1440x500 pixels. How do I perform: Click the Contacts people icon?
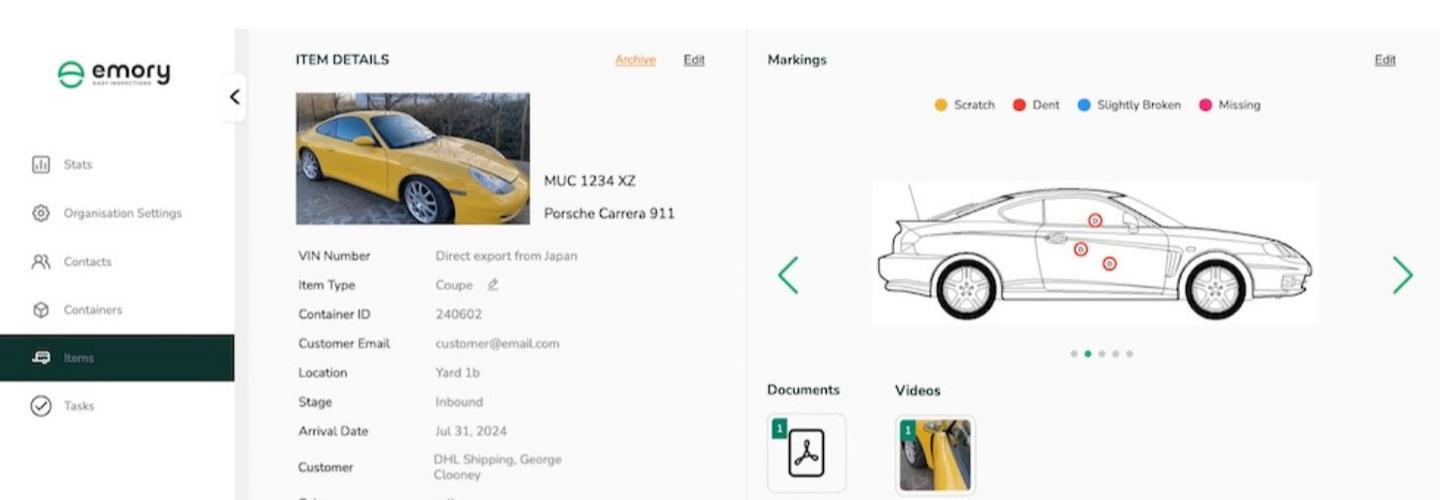click(41, 262)
